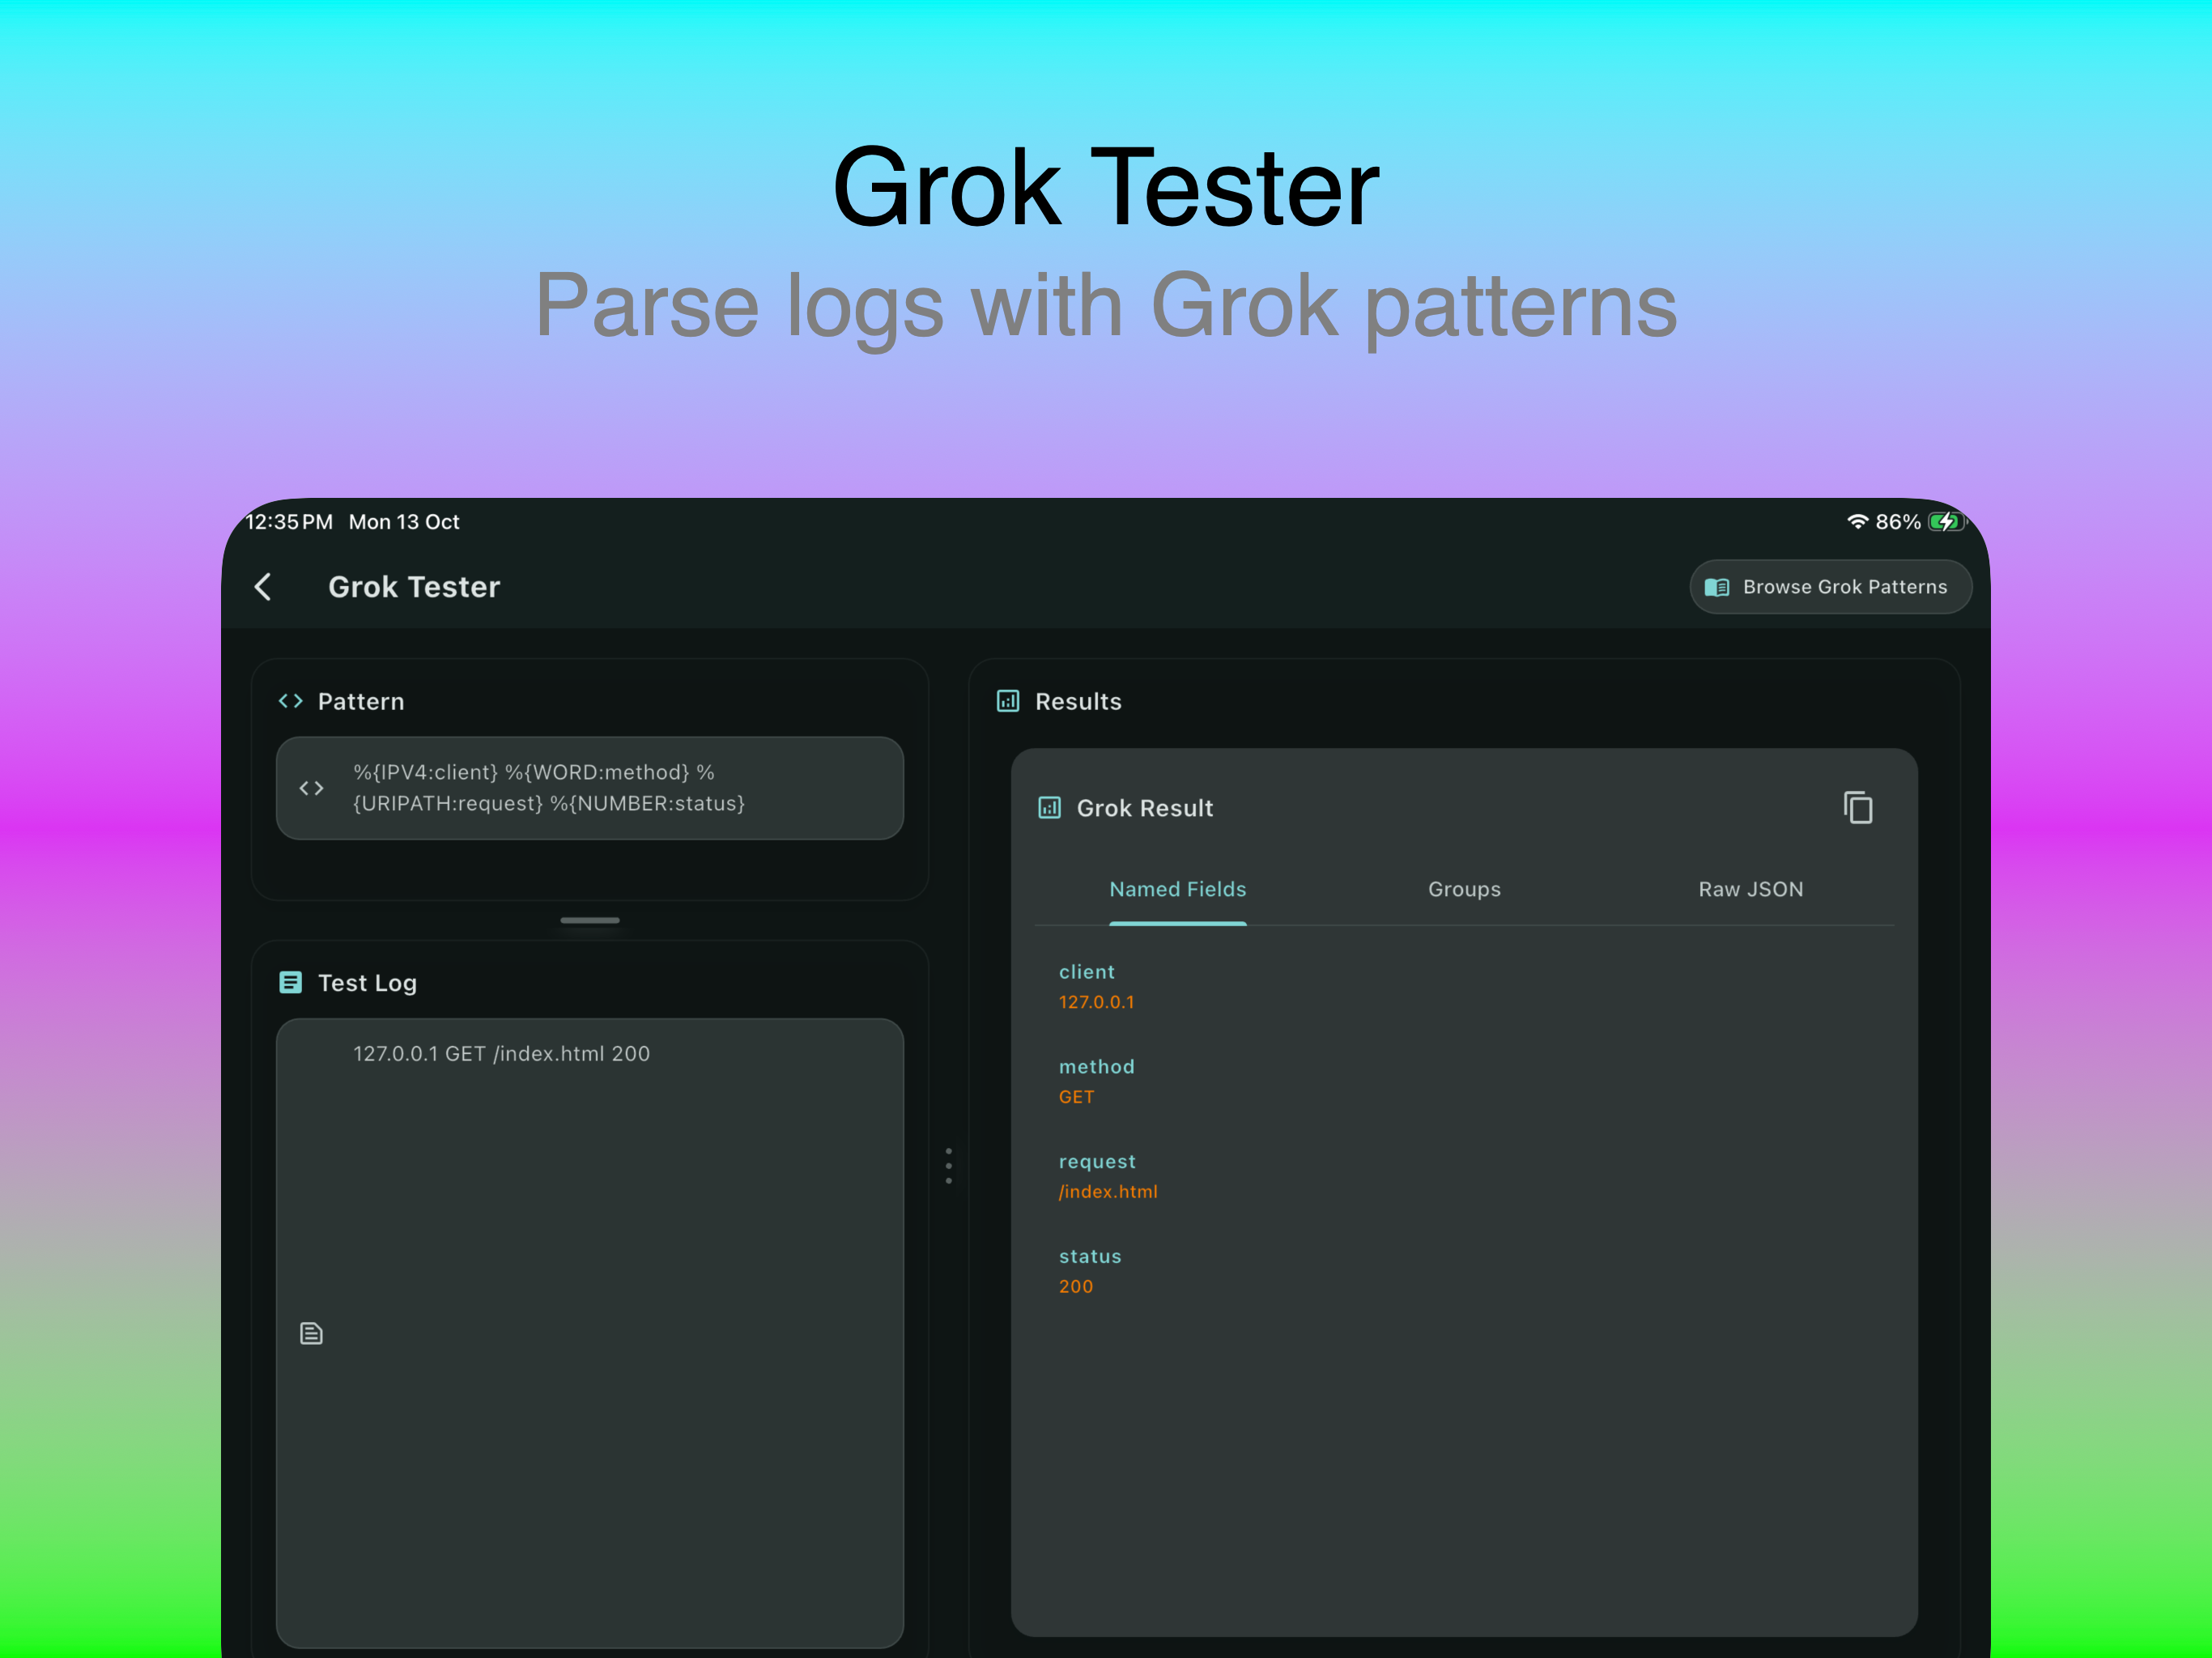Click the bar chart icon beside Results heading
Viewport: 2212px width, 1658px height.
pyautogui.click(x=1008, y=701)
